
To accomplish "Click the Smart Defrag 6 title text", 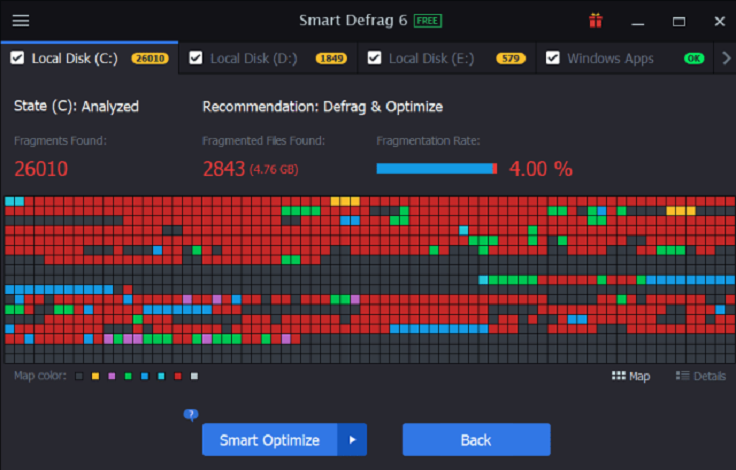I will tap(353, 21).
